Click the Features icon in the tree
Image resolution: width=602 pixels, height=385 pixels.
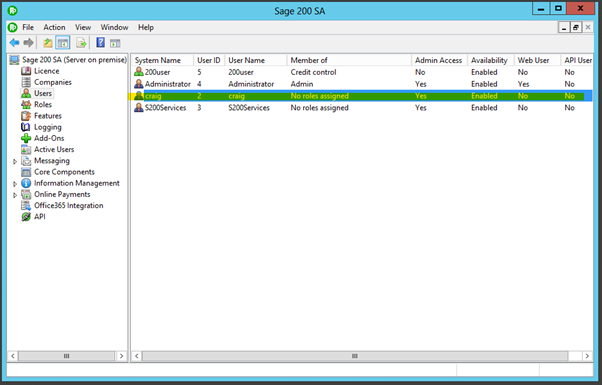[x=26, y=116]
